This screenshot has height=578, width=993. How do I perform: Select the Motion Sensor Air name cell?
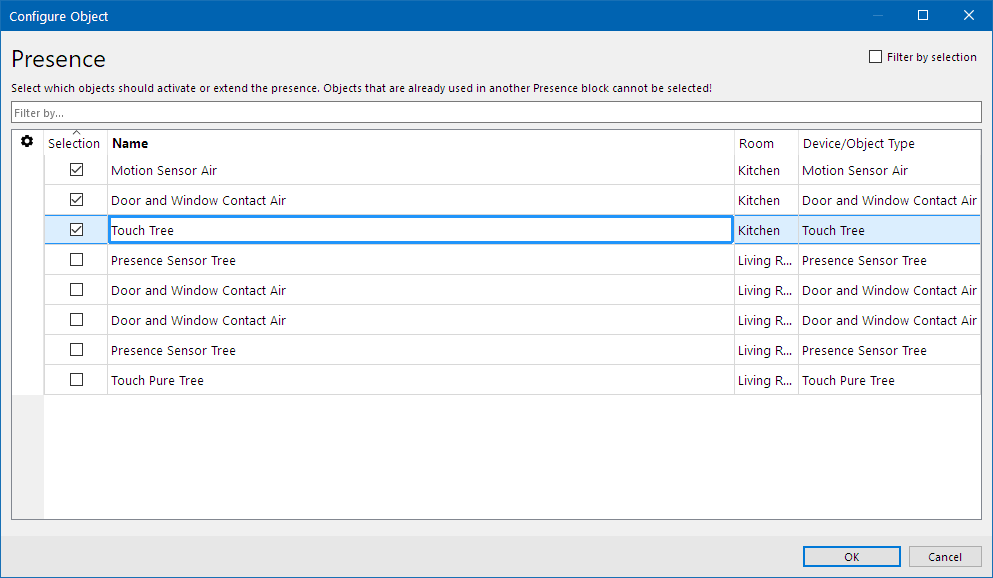point(421,170)
